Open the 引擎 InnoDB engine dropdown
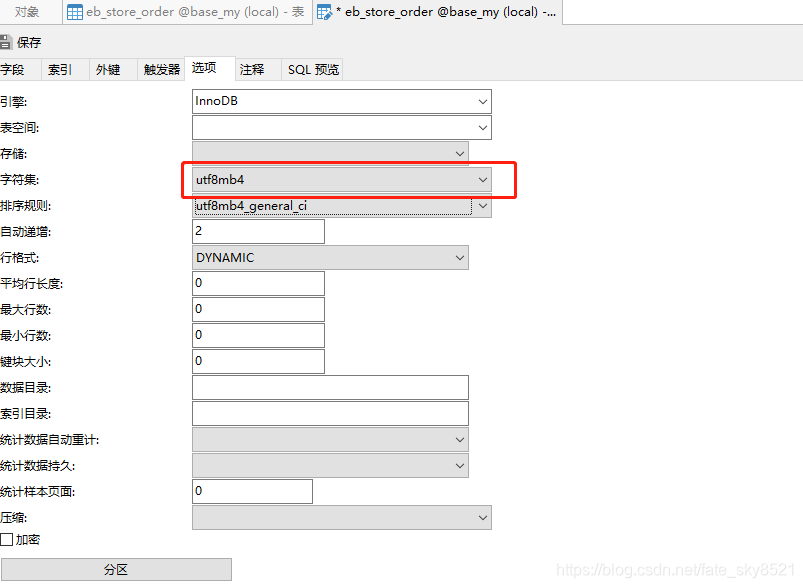Screen dimensions: 803x588 [342, 101]
